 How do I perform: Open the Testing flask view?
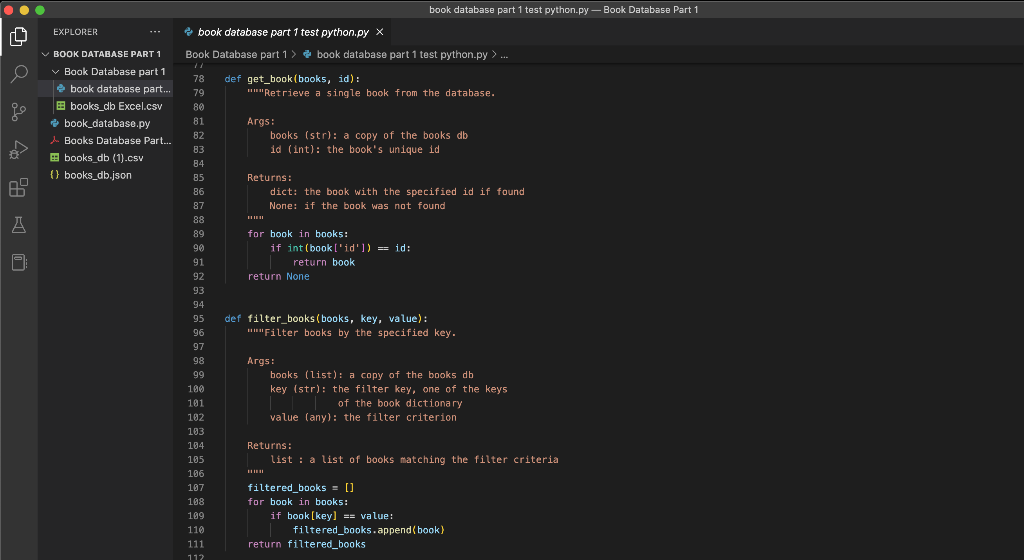(18, 225)
